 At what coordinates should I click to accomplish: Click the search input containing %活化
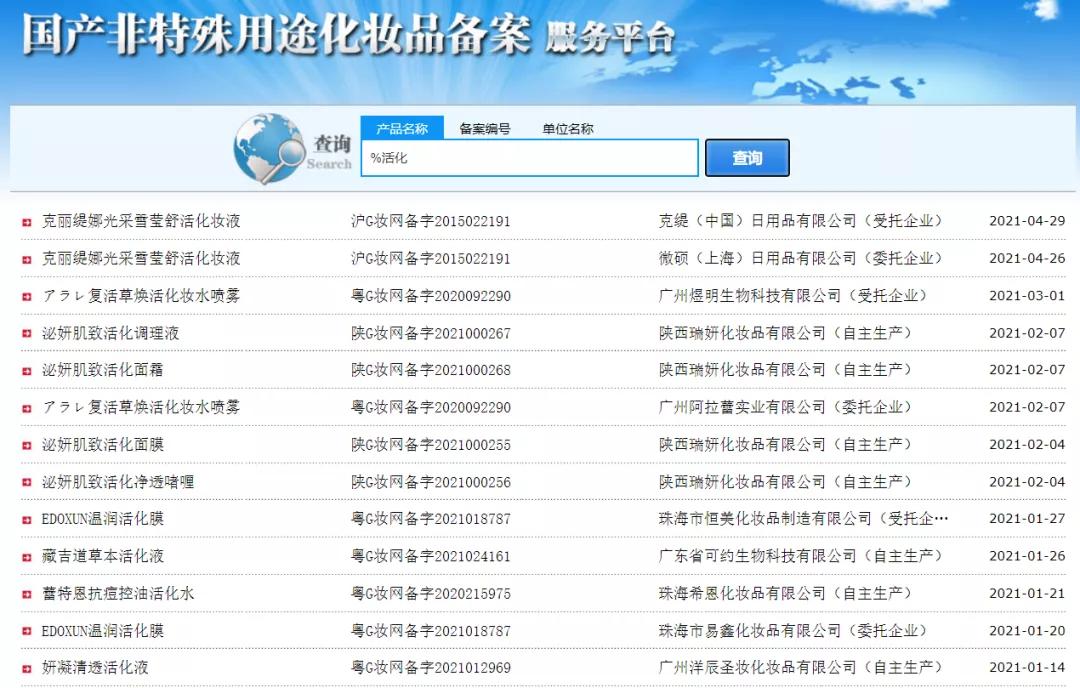tap(530, 158)
